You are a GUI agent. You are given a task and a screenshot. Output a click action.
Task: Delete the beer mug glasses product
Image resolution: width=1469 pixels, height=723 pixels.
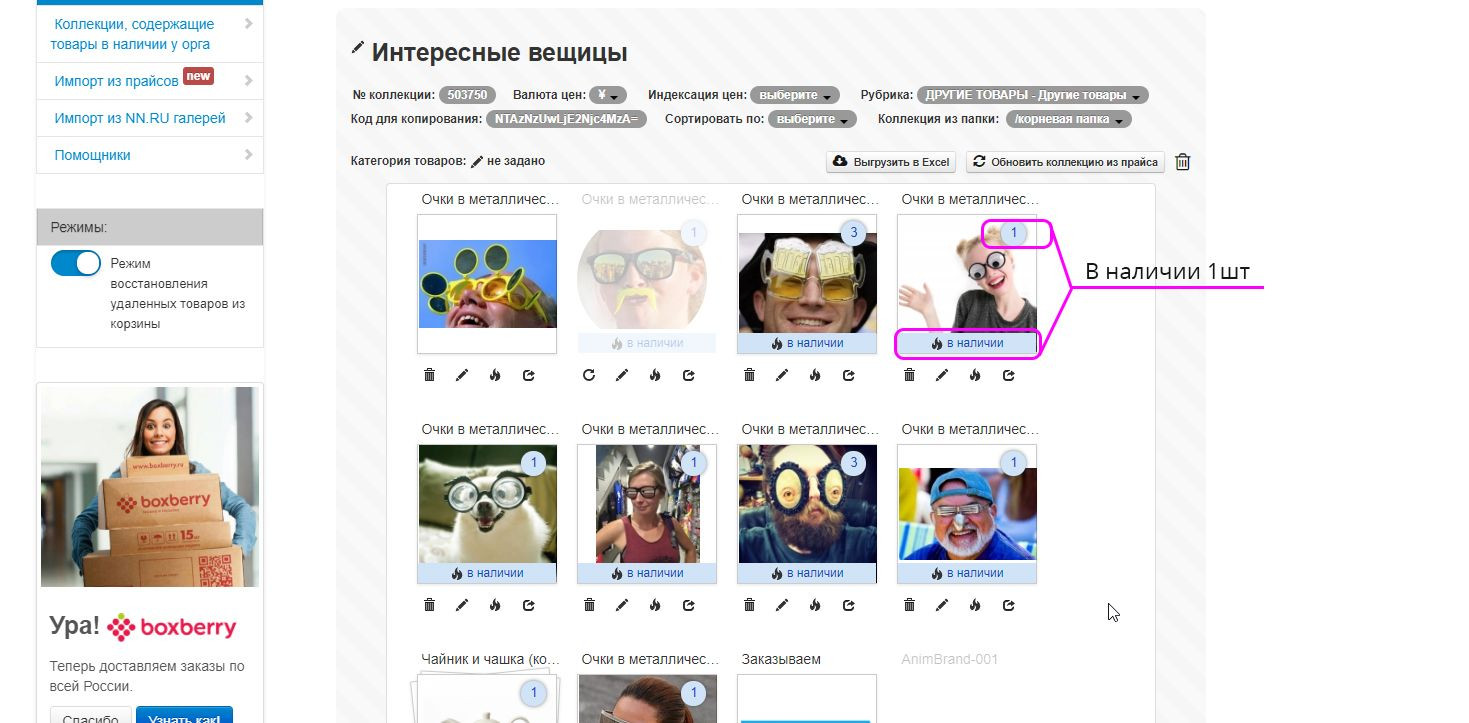[x=749, y=375]
